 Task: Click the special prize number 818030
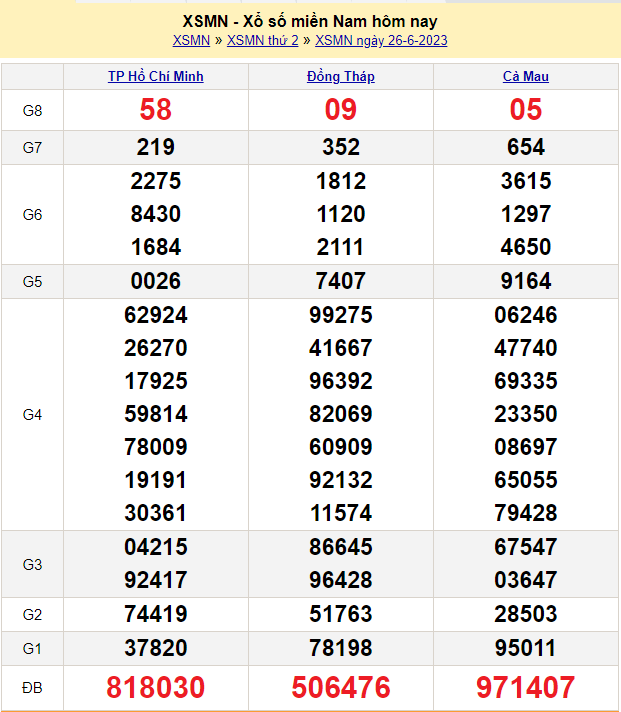point(156,687)
